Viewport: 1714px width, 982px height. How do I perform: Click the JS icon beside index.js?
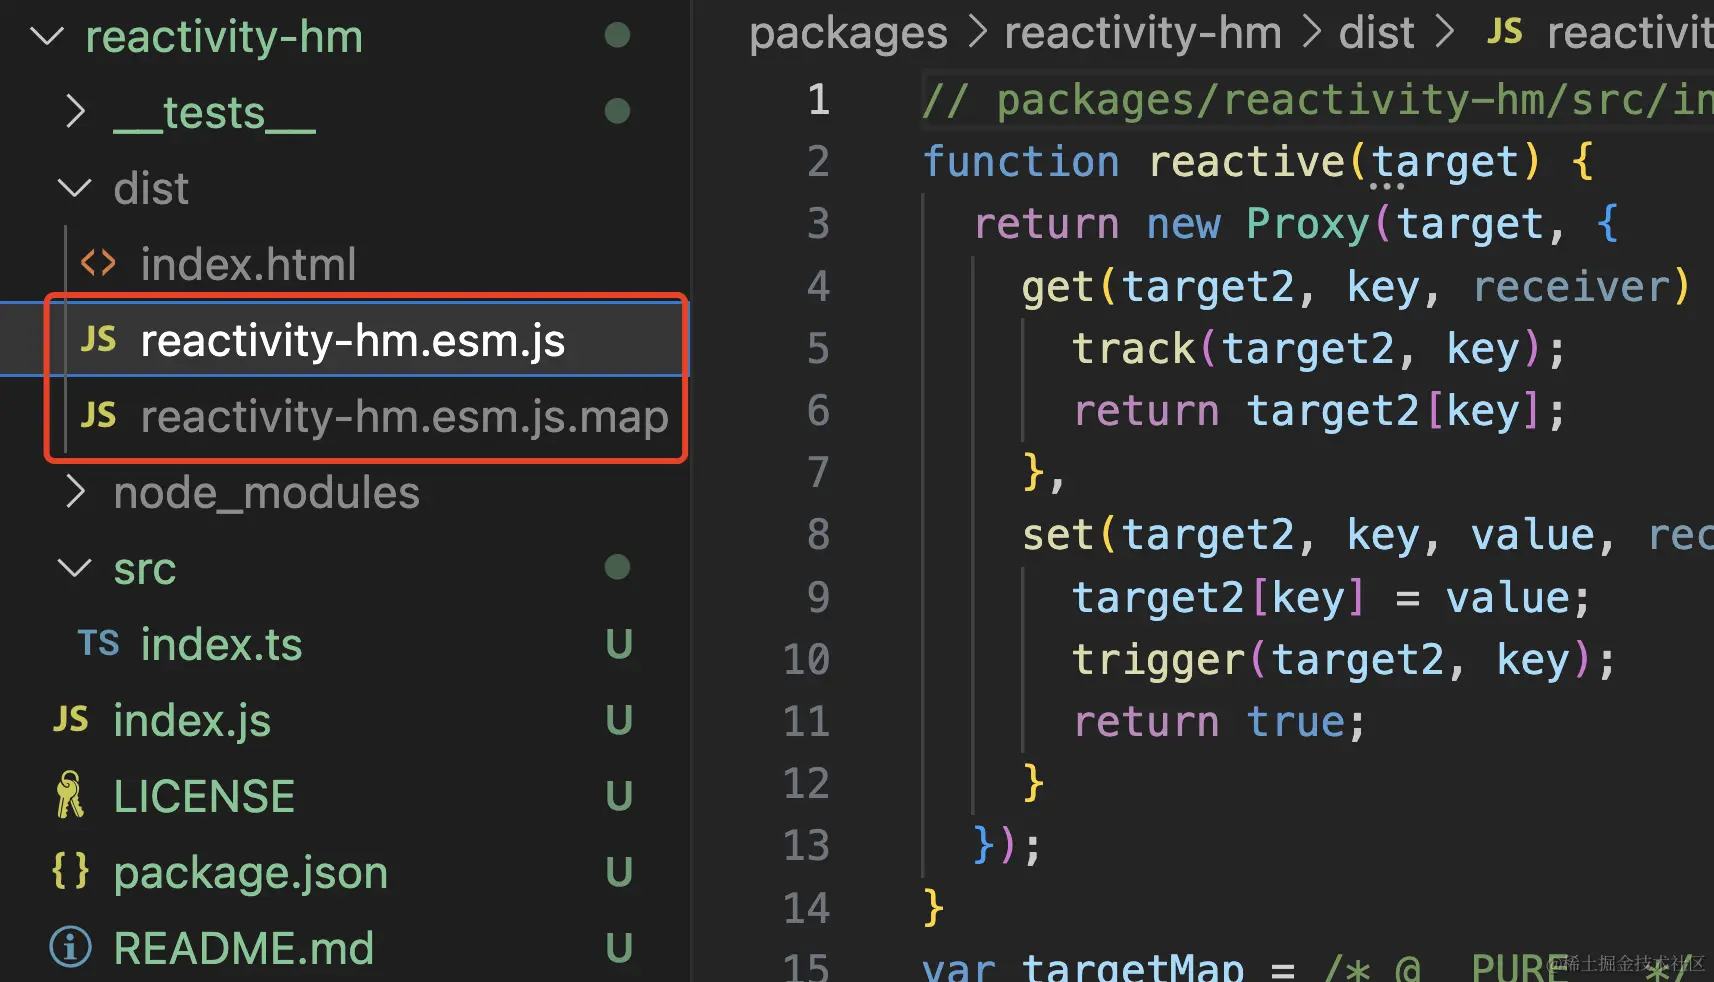pos(69,719)
